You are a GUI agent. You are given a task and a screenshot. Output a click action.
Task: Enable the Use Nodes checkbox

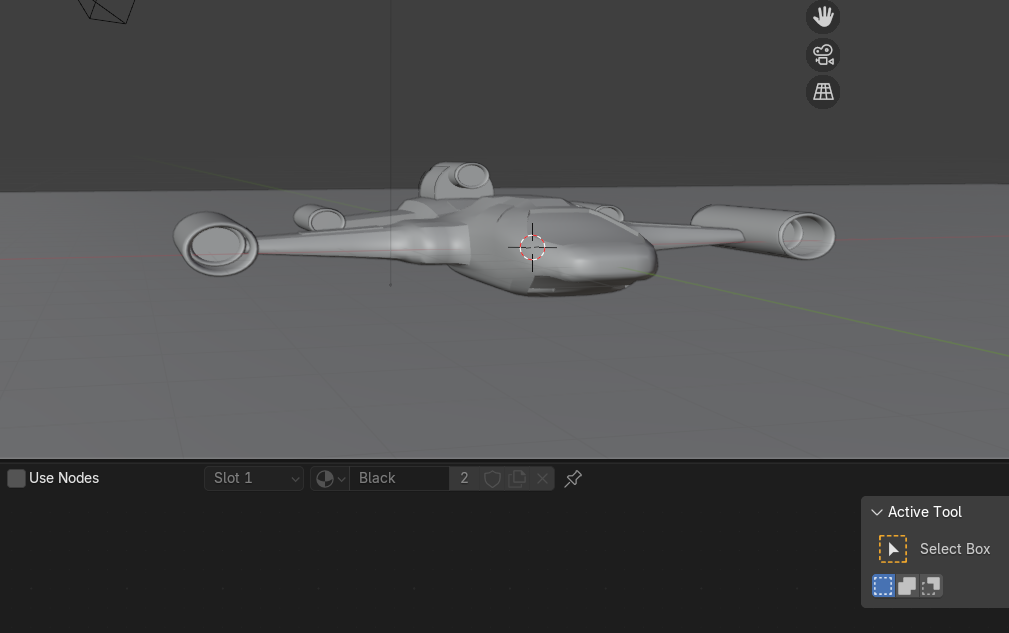click(x=16, y=478)
